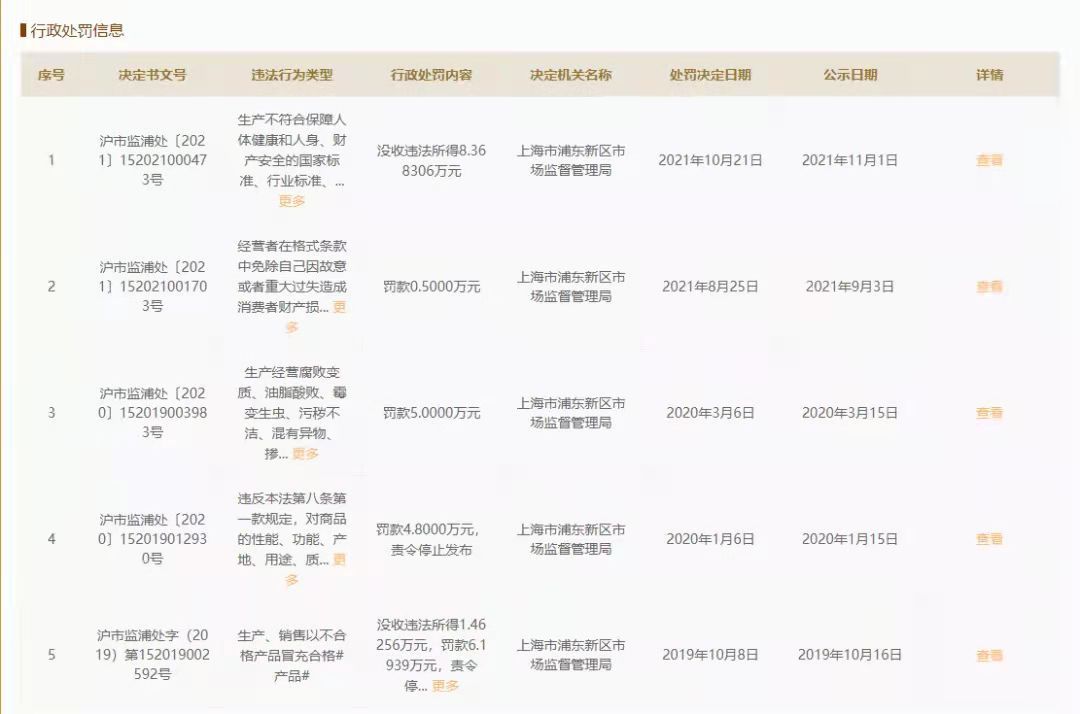The height and width of the screenshot is (714, 1080).
Task: Click the 行政处罚信息 section title
Action: point(77,30)
